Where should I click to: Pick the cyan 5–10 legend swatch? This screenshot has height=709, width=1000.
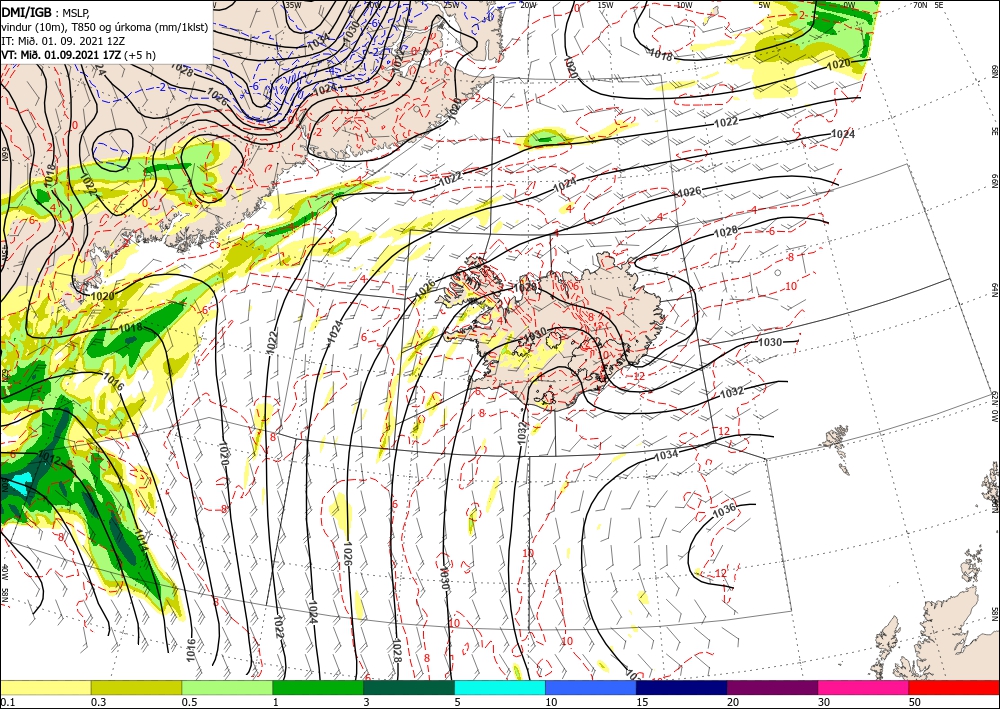[x=500, y=687]
